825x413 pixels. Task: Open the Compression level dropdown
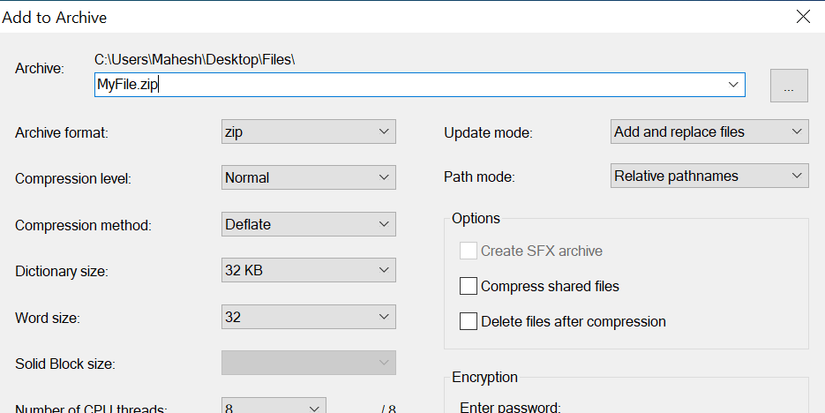308,178
